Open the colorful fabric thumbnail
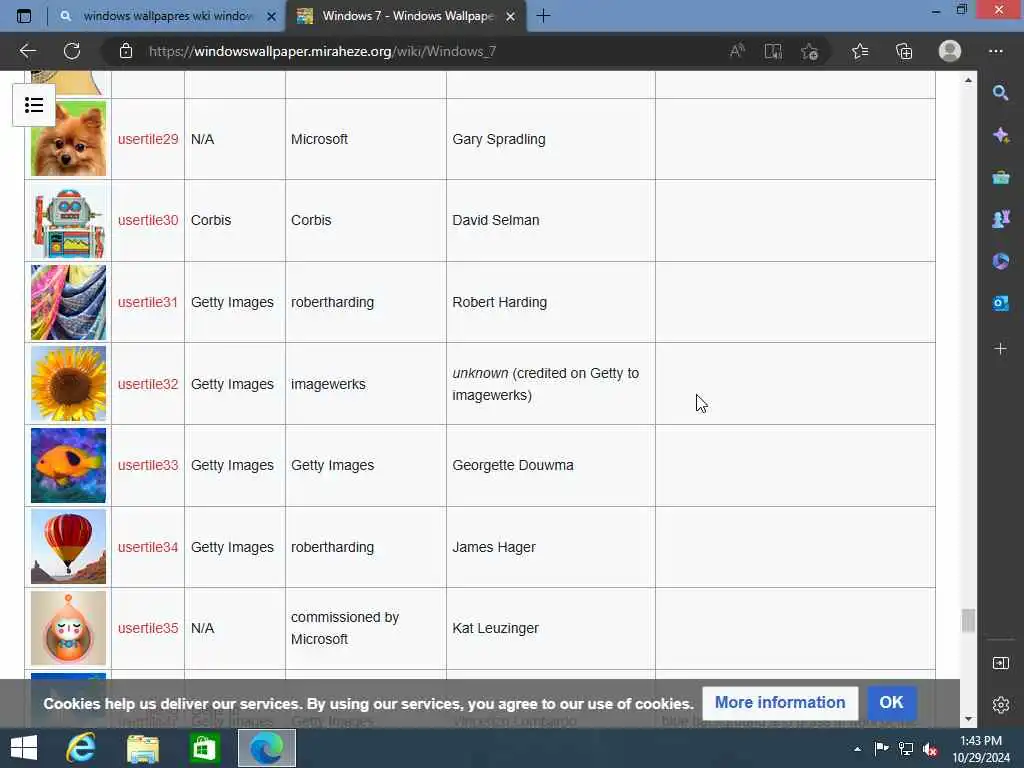Viewport: 1024px width, 768px height. (69, 302)
